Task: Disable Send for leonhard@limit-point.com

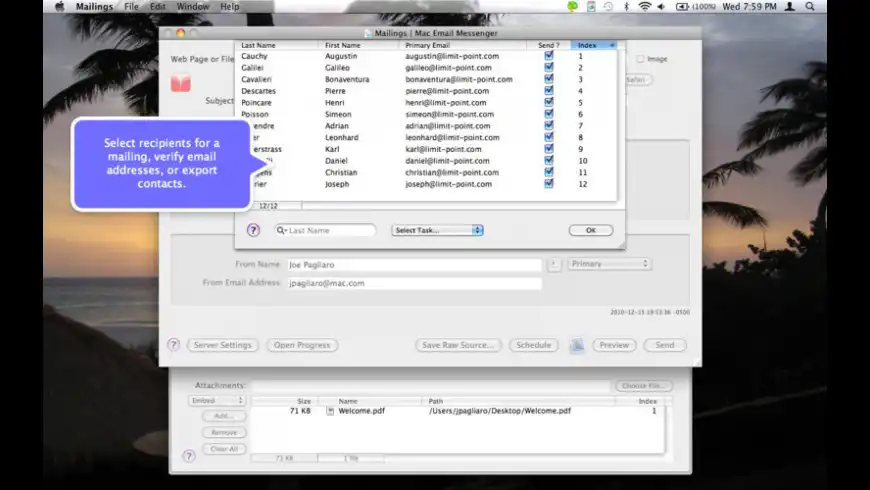Action: [x=549, y=137]
